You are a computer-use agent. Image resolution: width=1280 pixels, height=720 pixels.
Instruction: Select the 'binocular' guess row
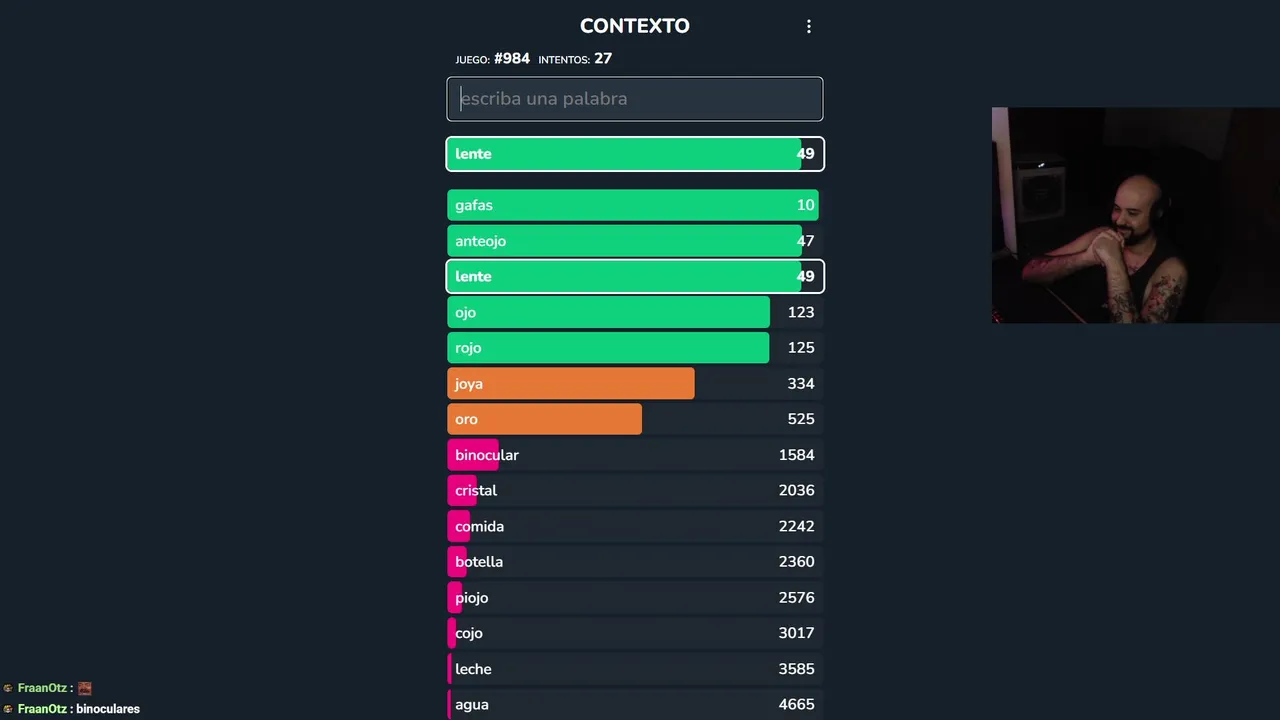click(634, 455)
